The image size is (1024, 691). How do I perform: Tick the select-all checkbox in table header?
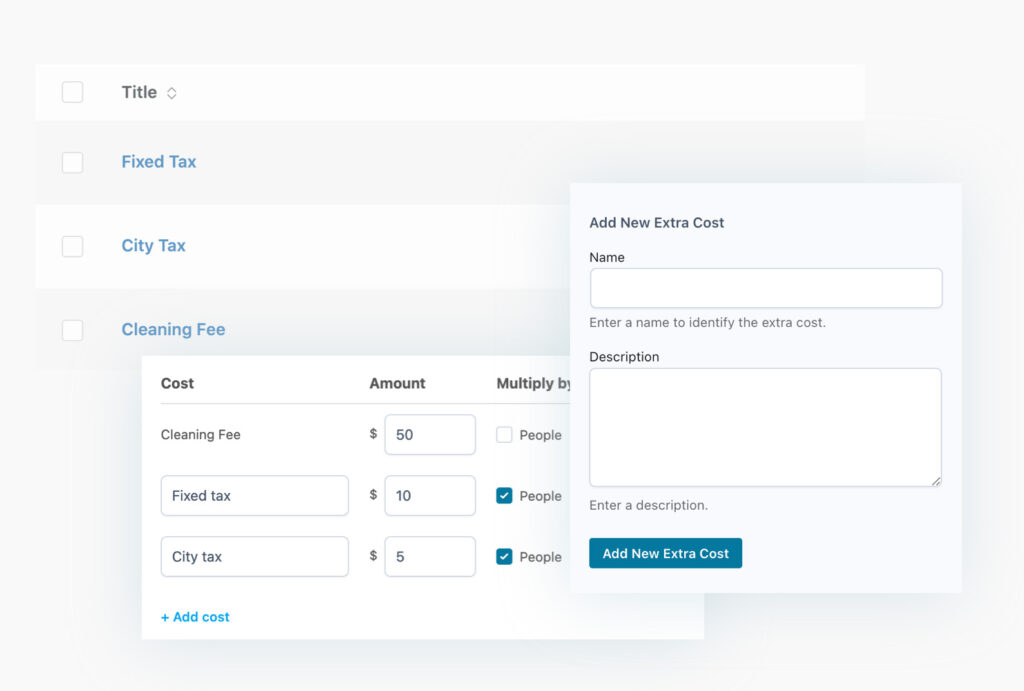[73, 92]
